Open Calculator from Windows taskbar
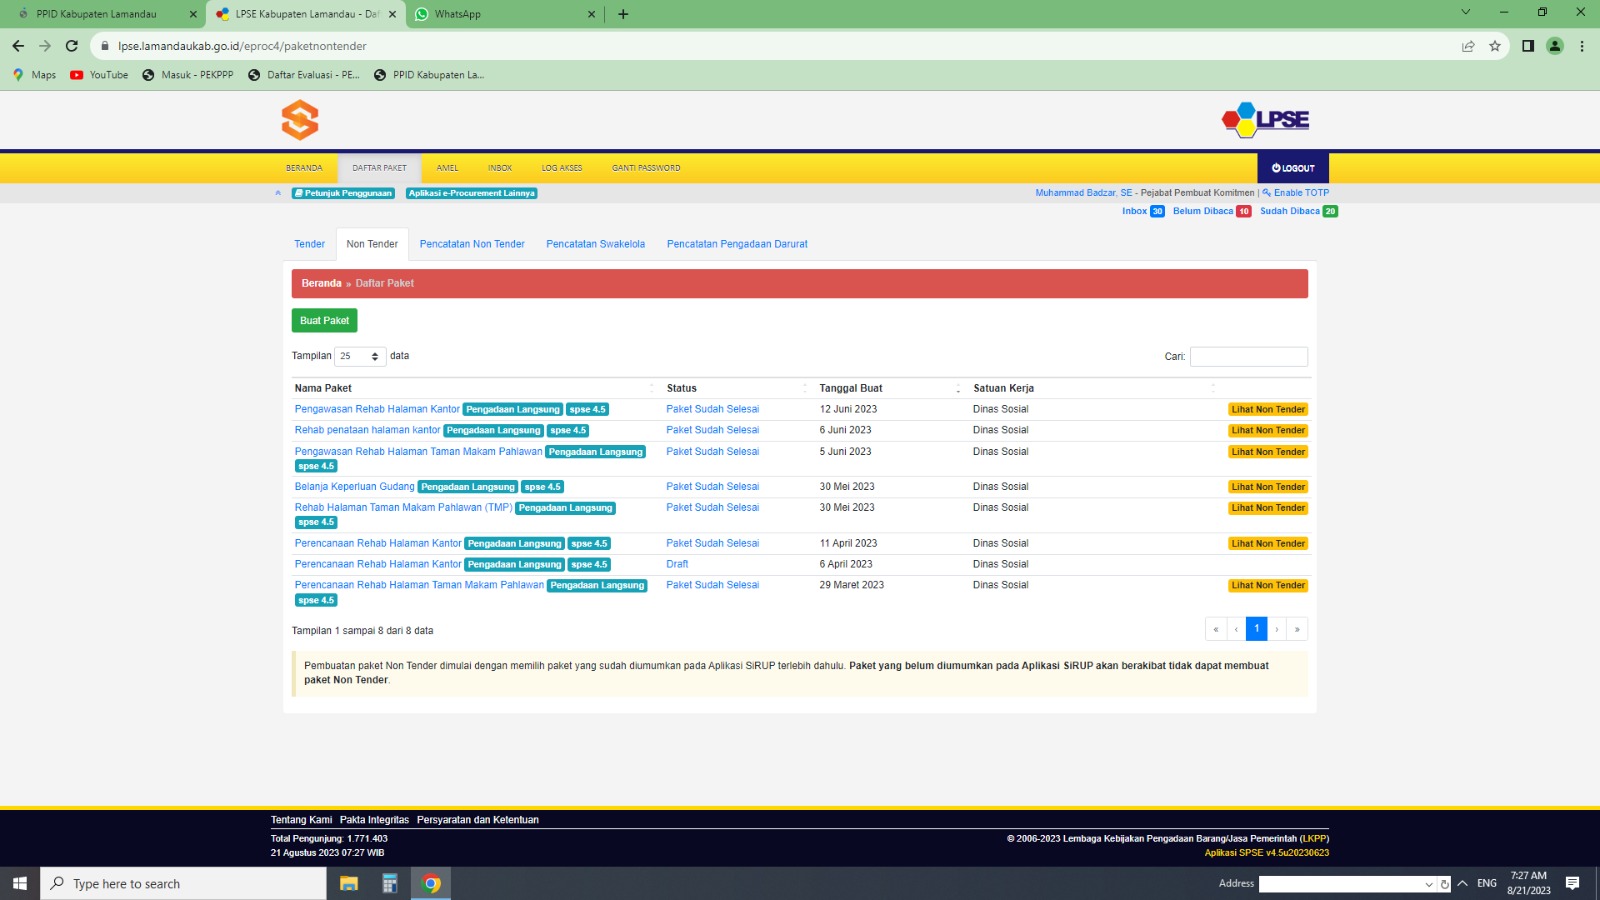 point(390,883)
